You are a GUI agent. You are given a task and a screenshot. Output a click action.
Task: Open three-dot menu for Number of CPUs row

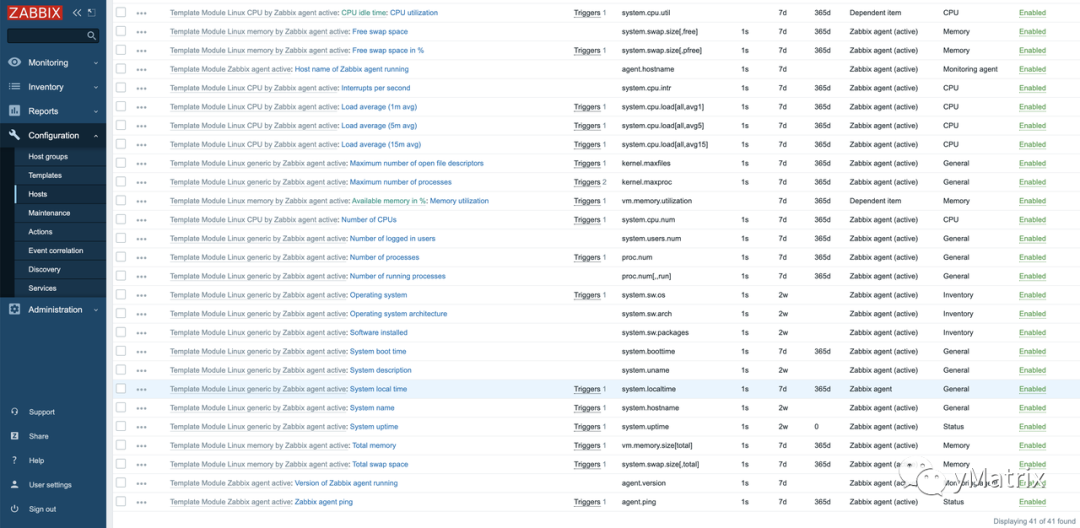(141, 220)
